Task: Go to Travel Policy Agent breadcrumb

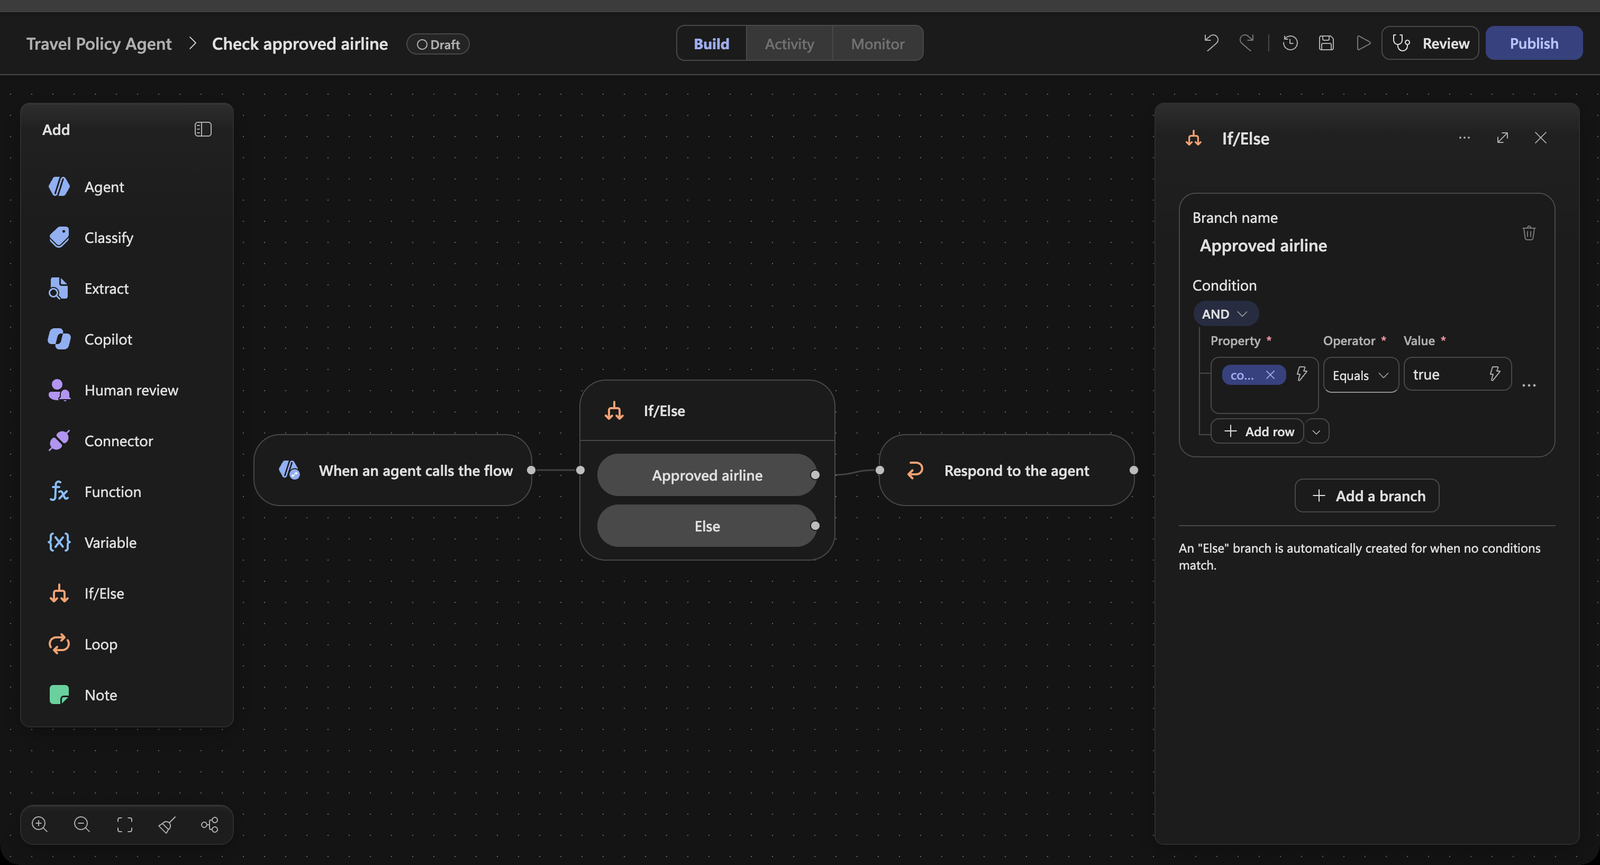Action: tap(99, 44)
